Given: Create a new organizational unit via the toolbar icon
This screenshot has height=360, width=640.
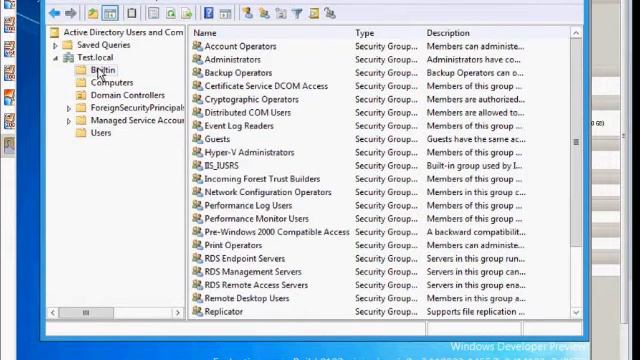Looking at the screenshot, I should [x=281, y=13].
